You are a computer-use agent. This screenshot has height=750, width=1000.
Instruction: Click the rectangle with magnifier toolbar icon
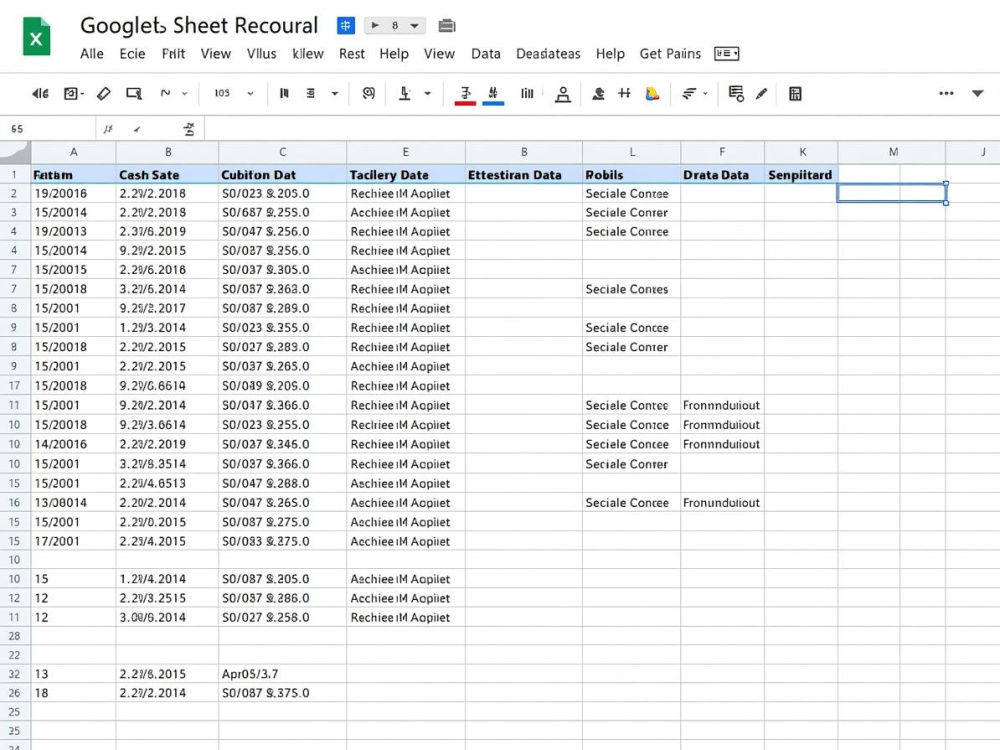[x=134, y=94]
